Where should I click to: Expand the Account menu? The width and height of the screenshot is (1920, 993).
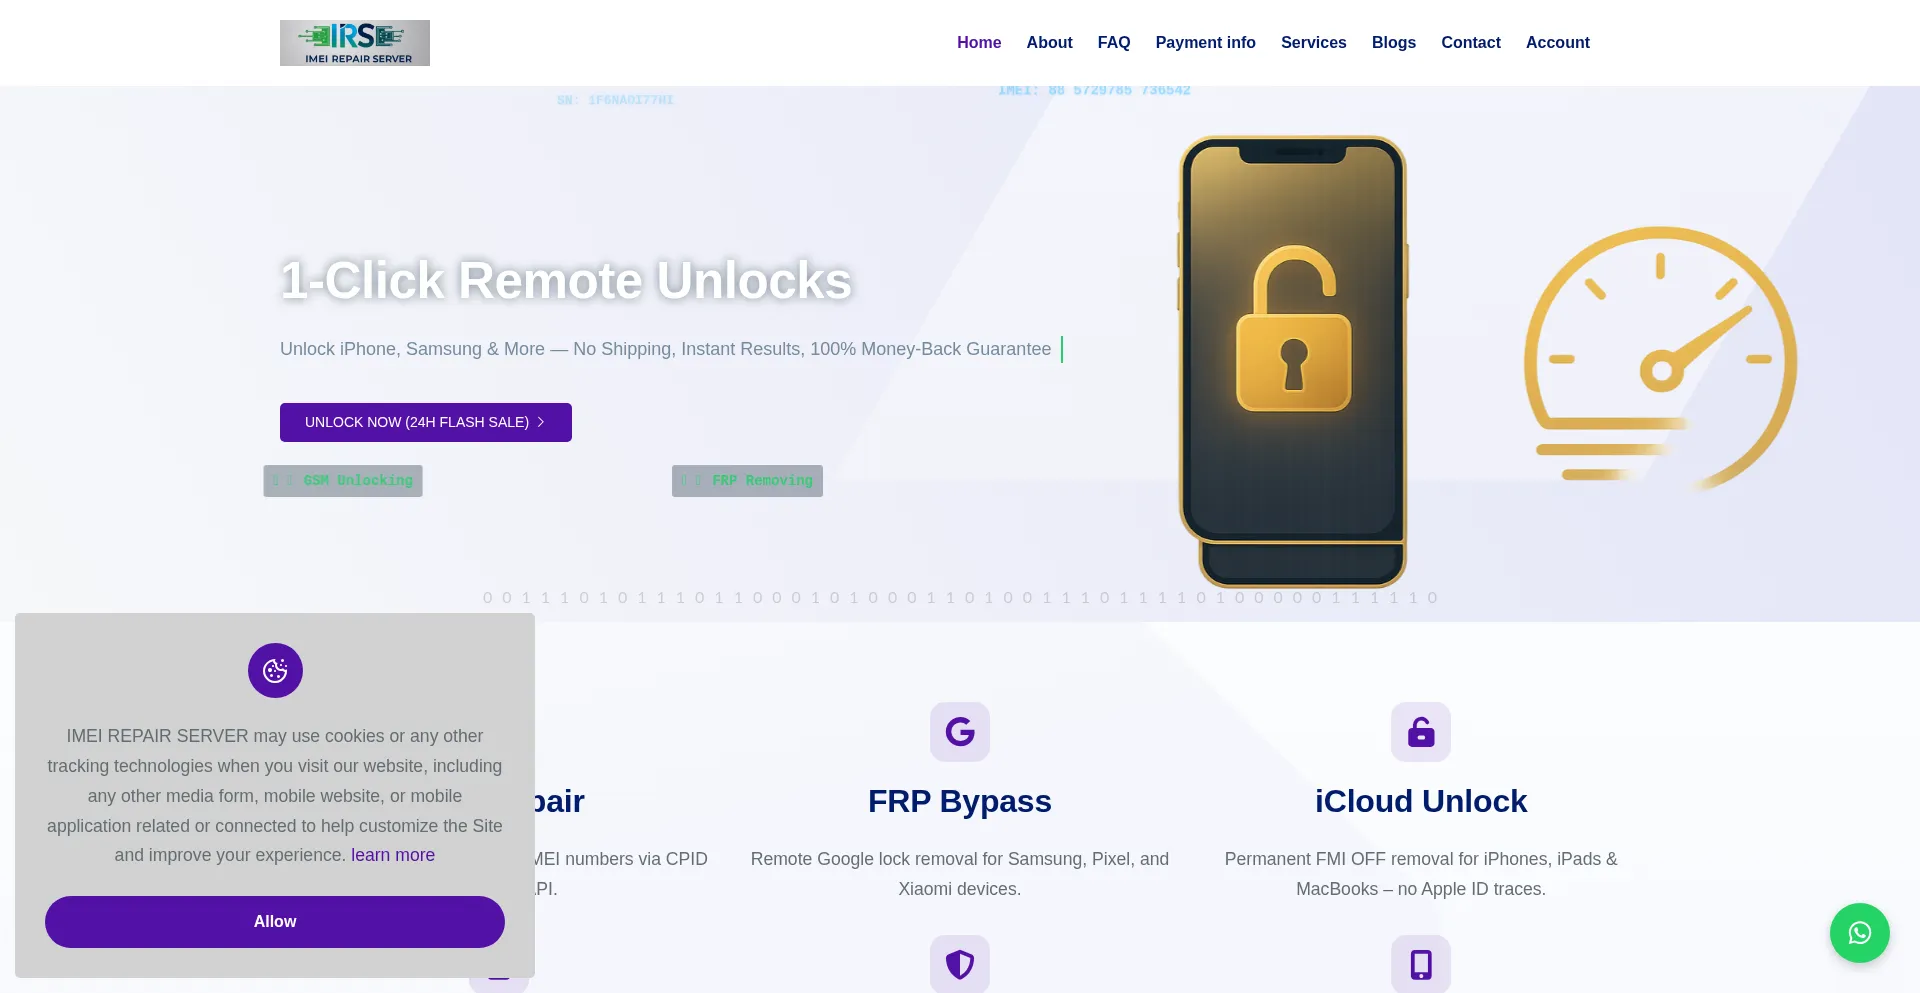tap(1557, 43)
